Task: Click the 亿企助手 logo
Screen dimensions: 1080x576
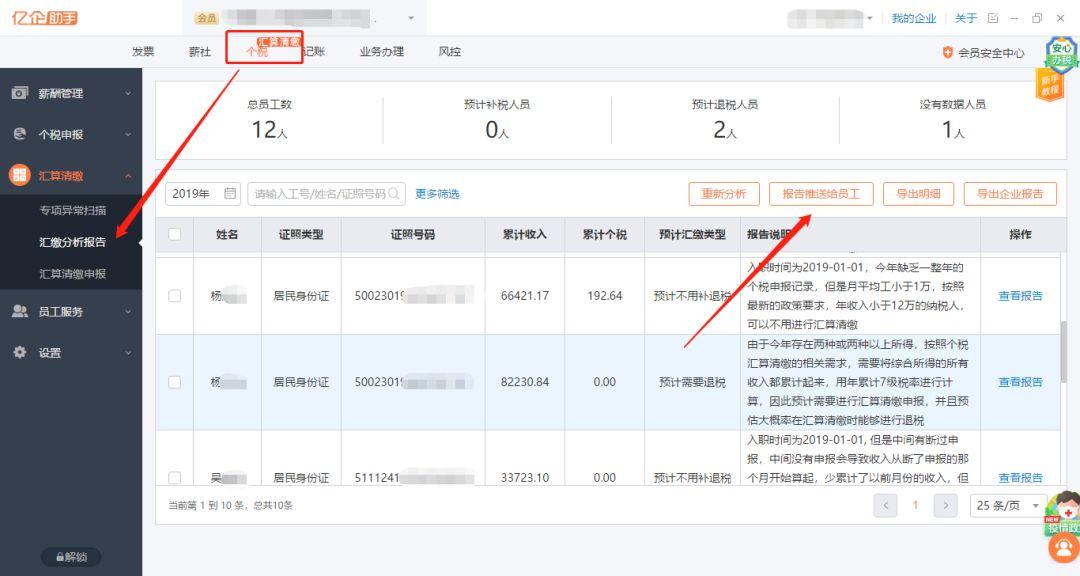Action: 44,18
